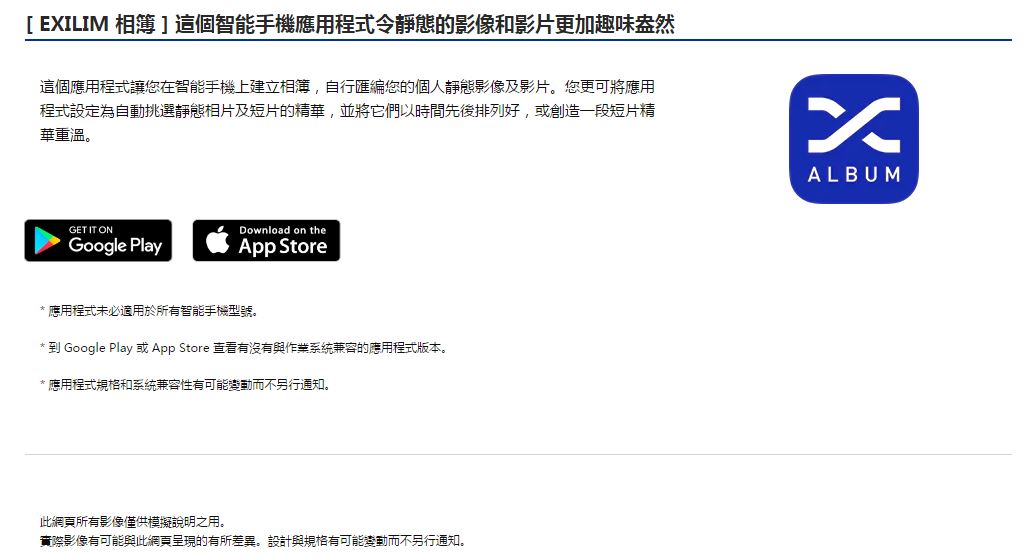Click the heading beginning "[ EXILIM 相簿 ]"
This screenshot has width=1031, height=560.
[350, 24]
